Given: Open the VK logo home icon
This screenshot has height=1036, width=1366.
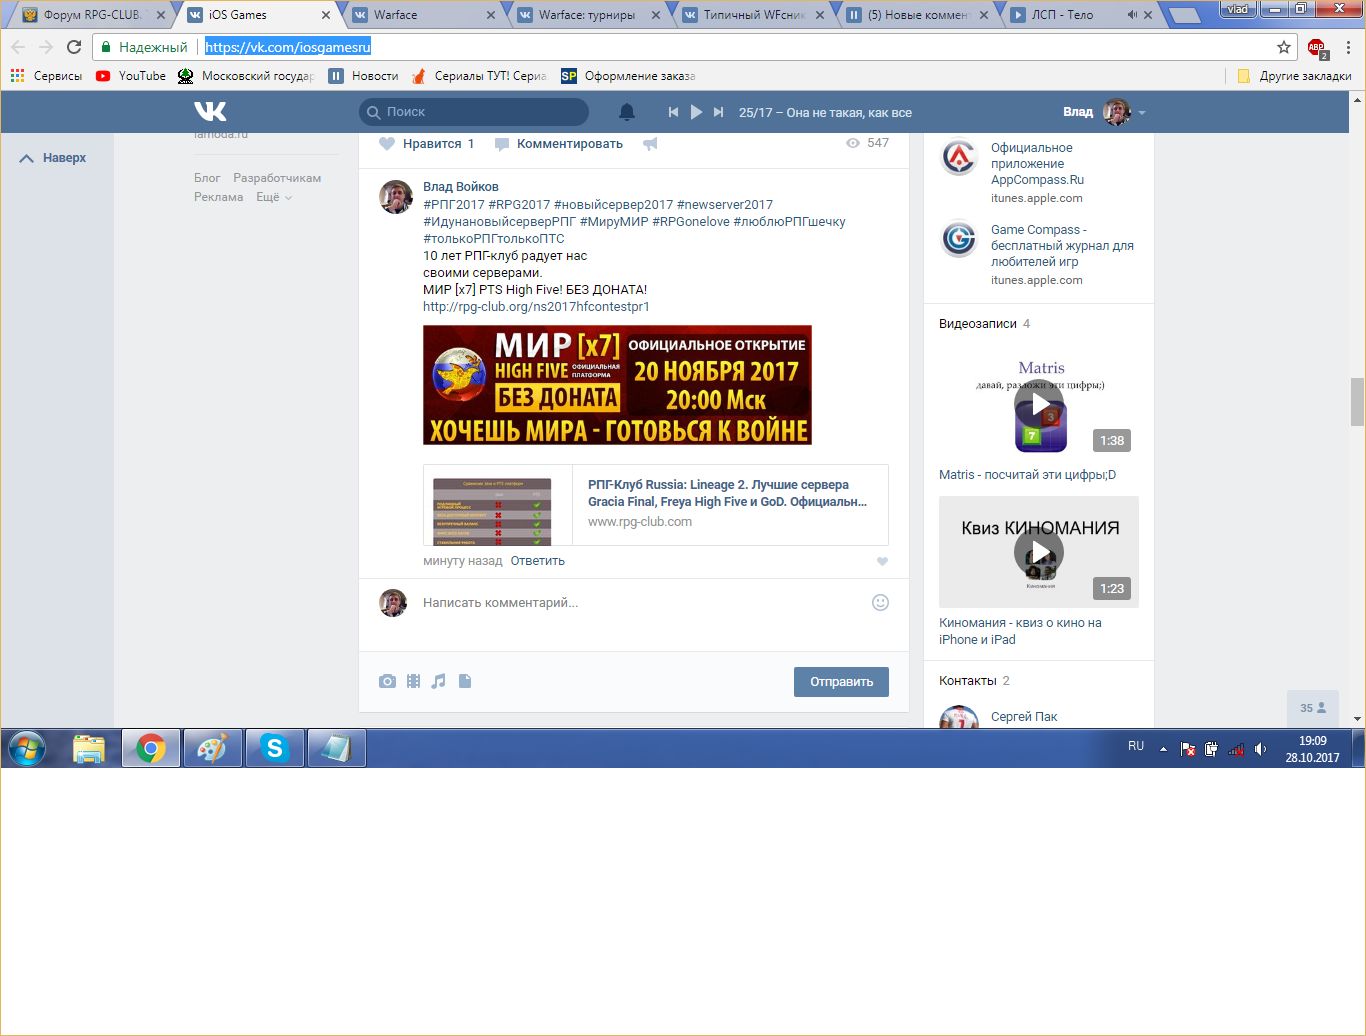Looking at the screenshot, I should [210, 112].
